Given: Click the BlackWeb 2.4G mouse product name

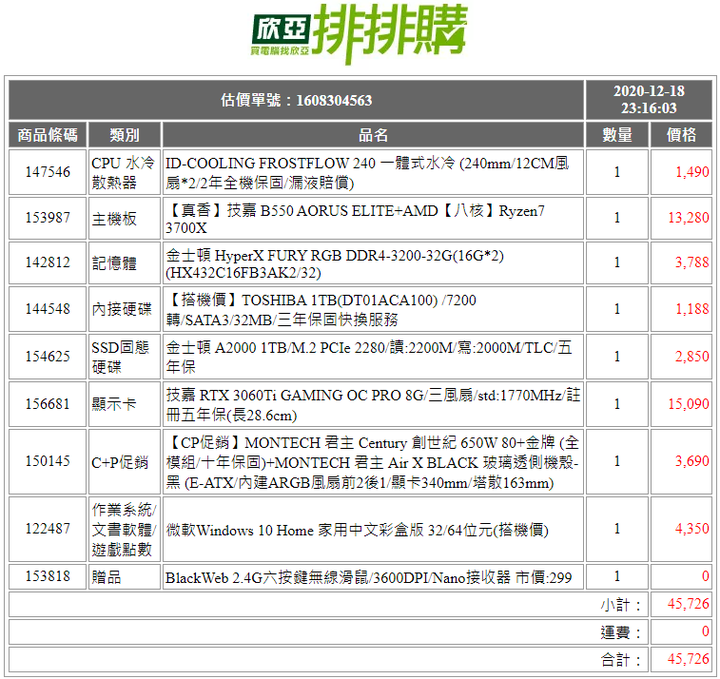Looking at the screenshot, I should click(x=369, y=577).
